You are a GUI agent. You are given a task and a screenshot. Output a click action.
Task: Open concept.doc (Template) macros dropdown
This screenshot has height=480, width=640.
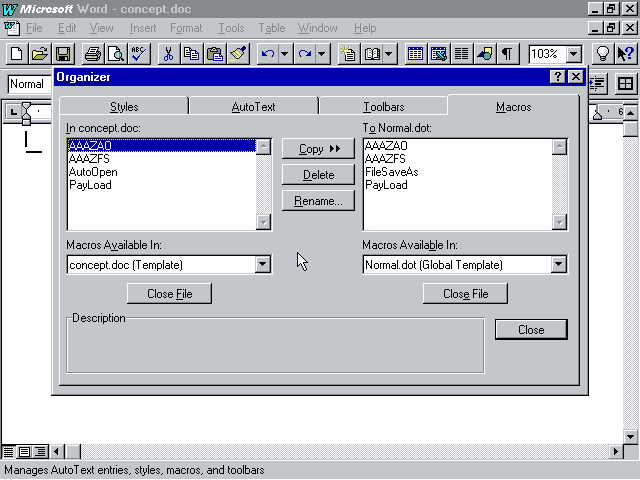[x=263, y=264]
